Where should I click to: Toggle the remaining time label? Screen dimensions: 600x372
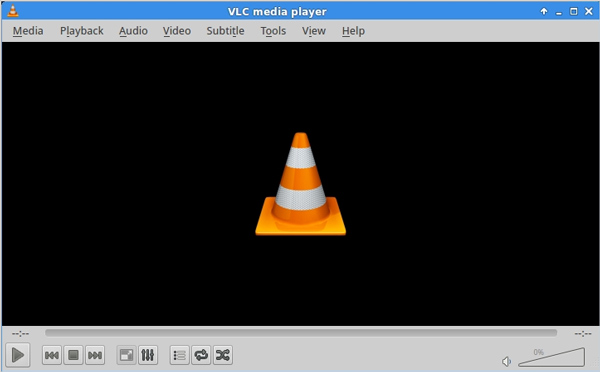(x=583, y=334)
